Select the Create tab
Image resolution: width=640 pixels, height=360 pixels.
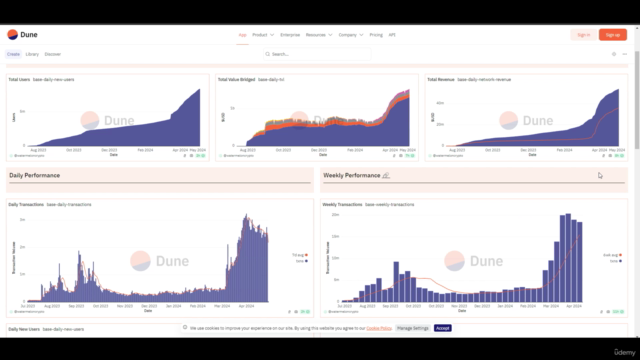tap(13, 54)
